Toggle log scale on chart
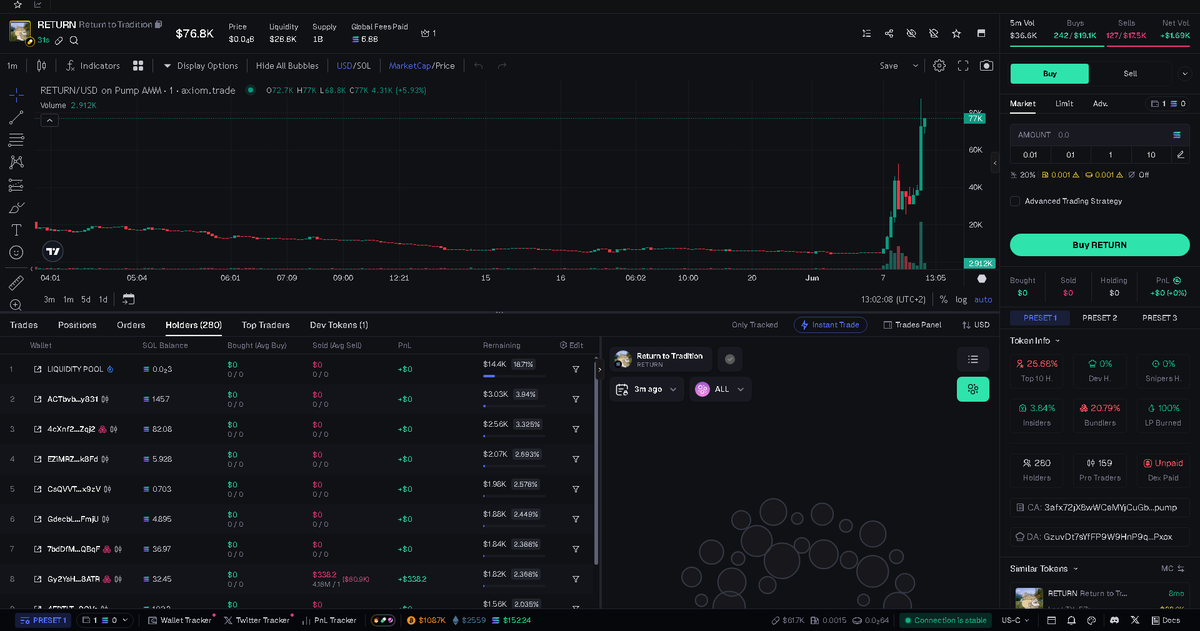This screenshot has height=631, width=1200. (x=961, y=299)
